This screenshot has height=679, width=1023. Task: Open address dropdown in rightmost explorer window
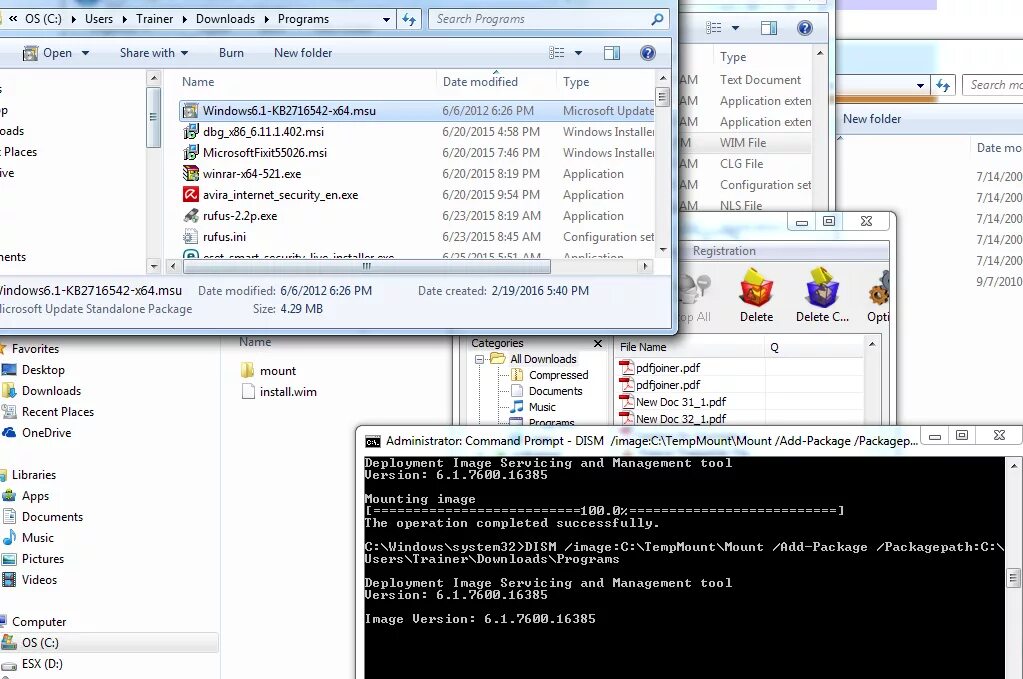(920, 85)
